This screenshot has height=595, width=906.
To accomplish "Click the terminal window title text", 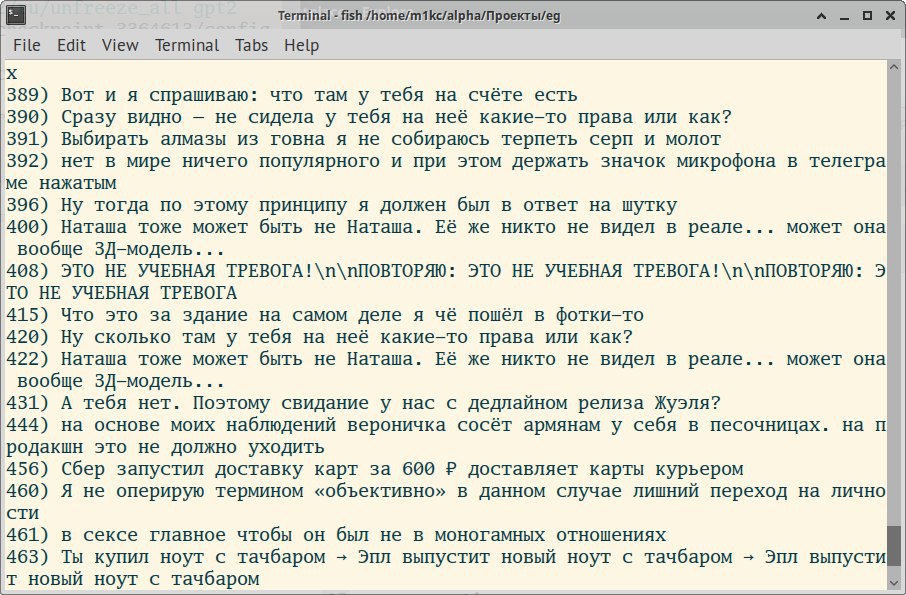I will pyautogui.click(x=419, y=16).
